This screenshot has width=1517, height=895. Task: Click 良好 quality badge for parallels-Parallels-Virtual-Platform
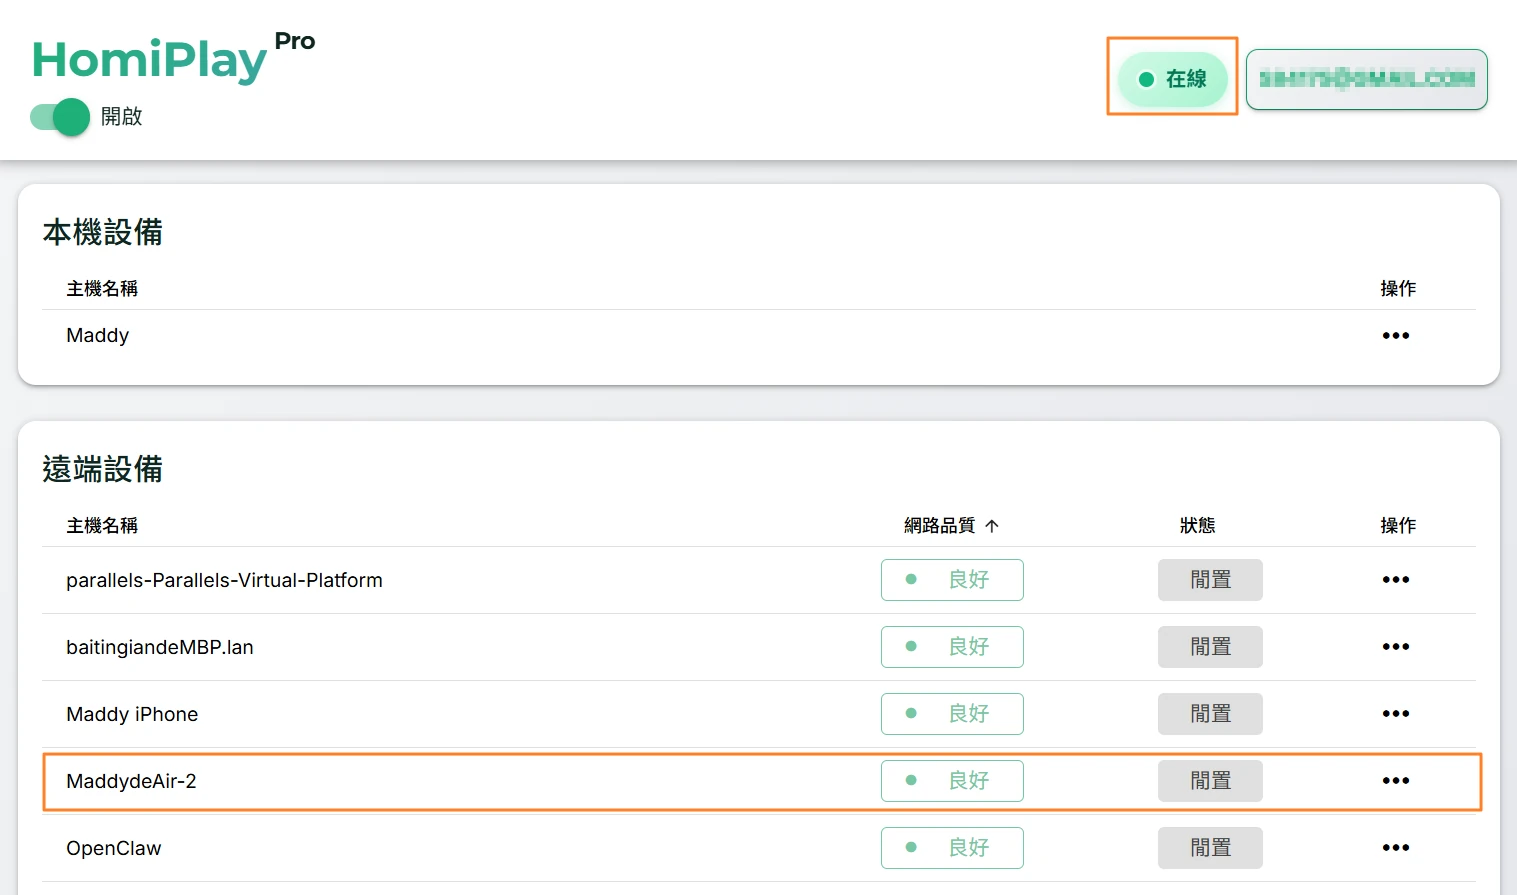(952, 580)
